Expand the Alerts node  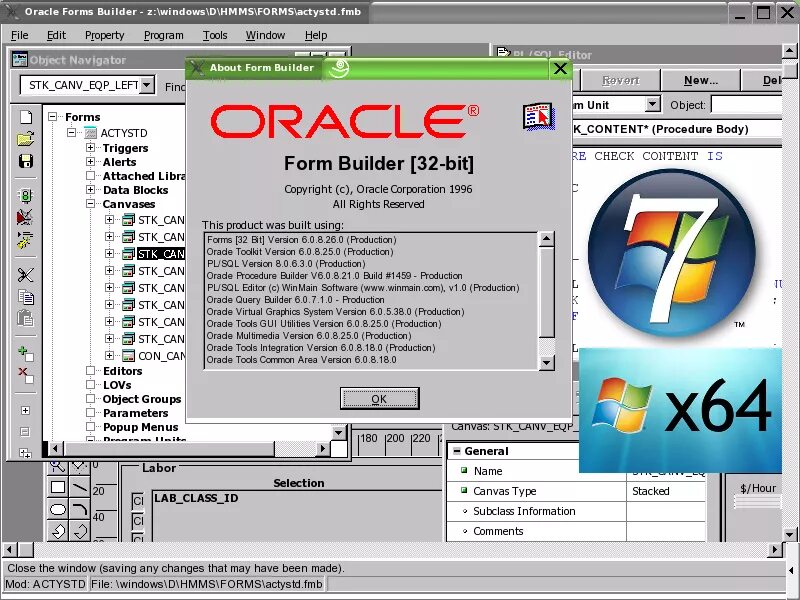91,162
